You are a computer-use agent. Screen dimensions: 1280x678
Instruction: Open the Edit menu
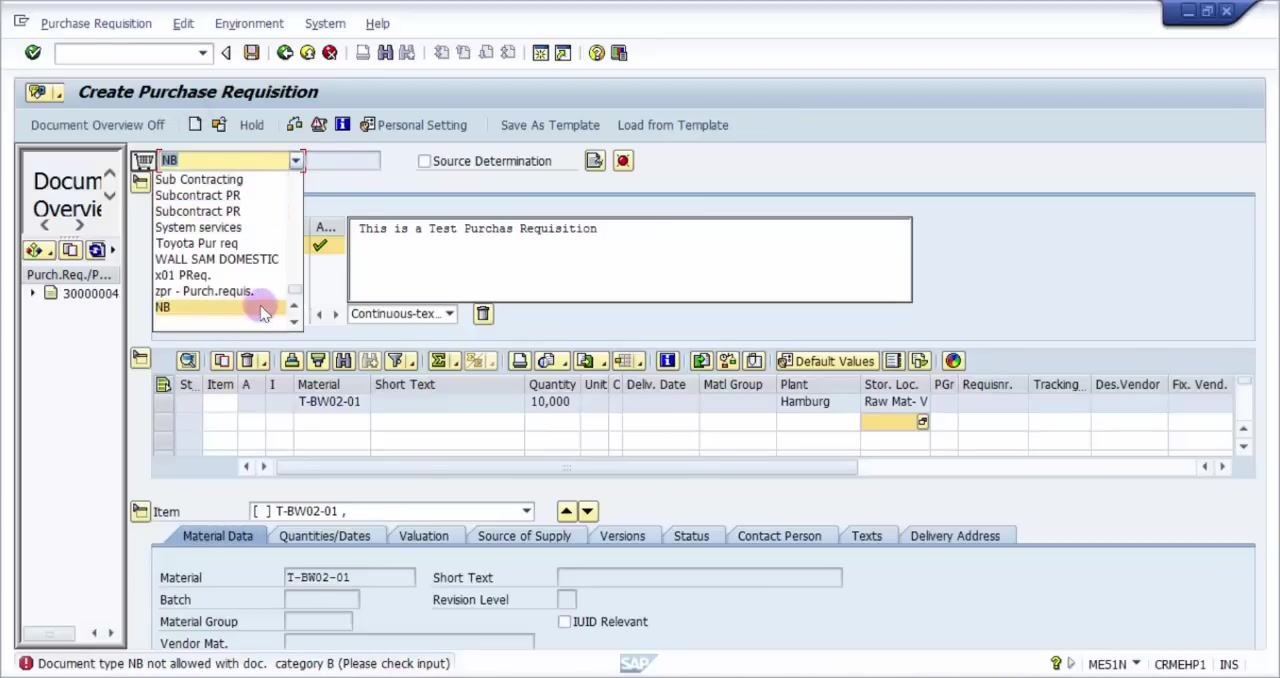(x=183, y=23)
